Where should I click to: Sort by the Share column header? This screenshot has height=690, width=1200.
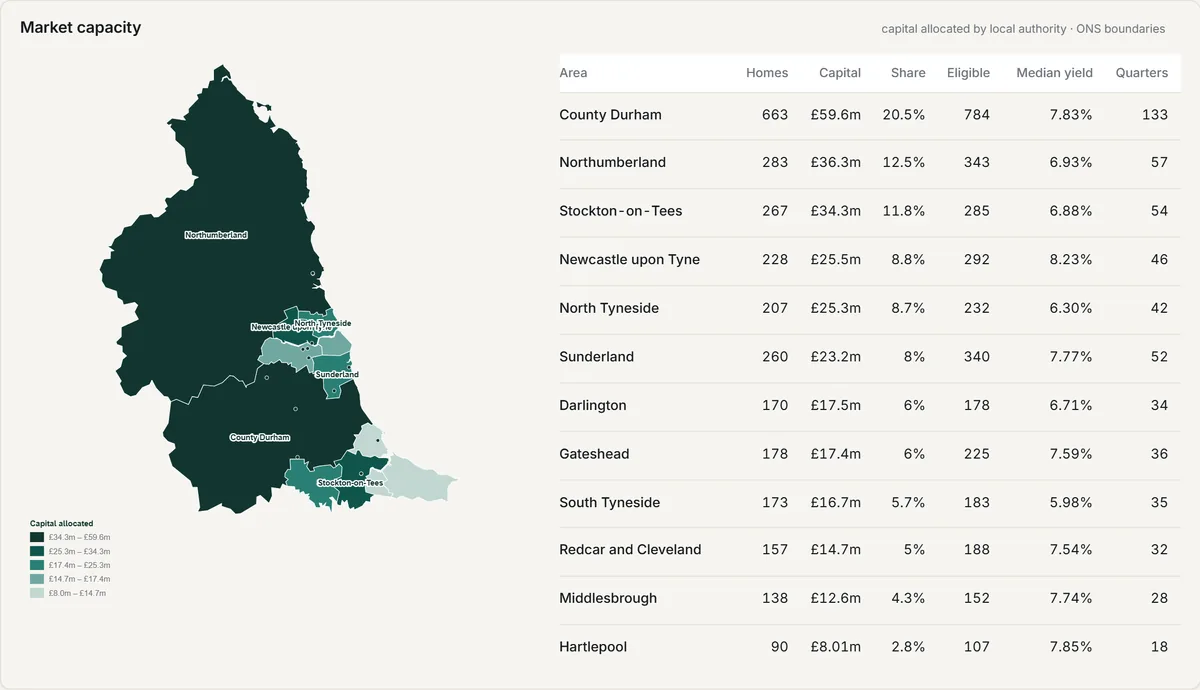coord(908,73)
